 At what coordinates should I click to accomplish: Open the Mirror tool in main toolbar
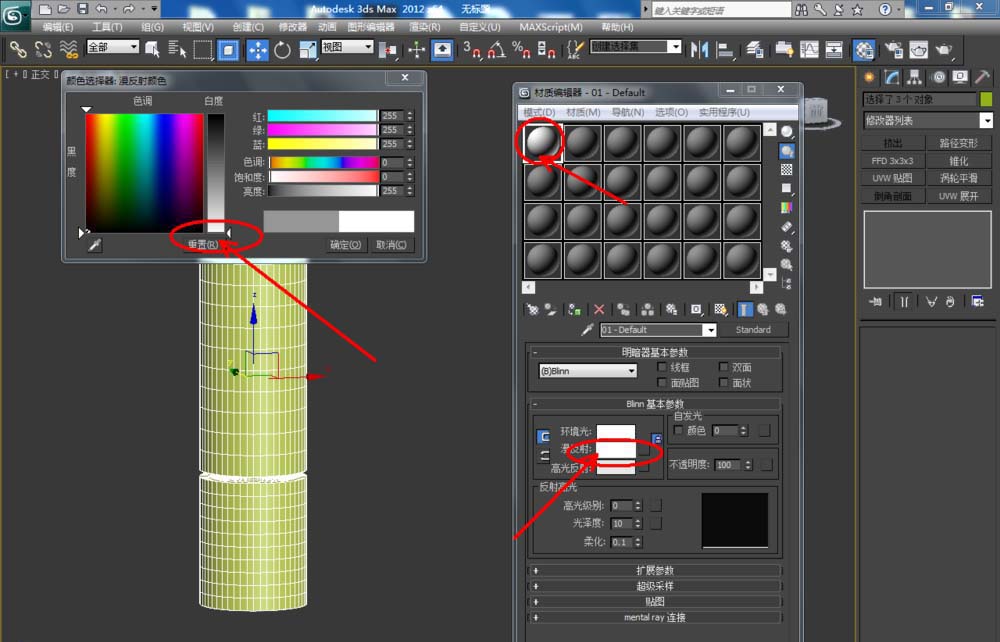pyautogui.click(x=700, y=50)
